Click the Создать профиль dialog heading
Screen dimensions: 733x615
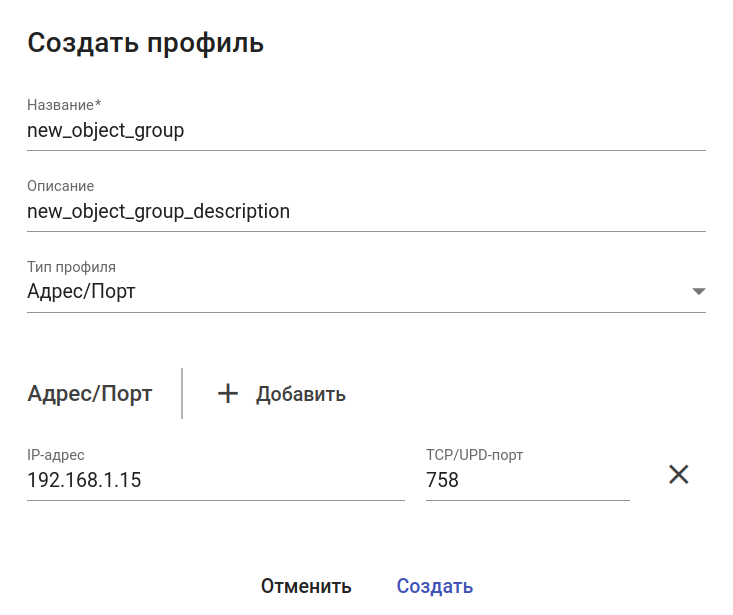[x=146, y=43]
